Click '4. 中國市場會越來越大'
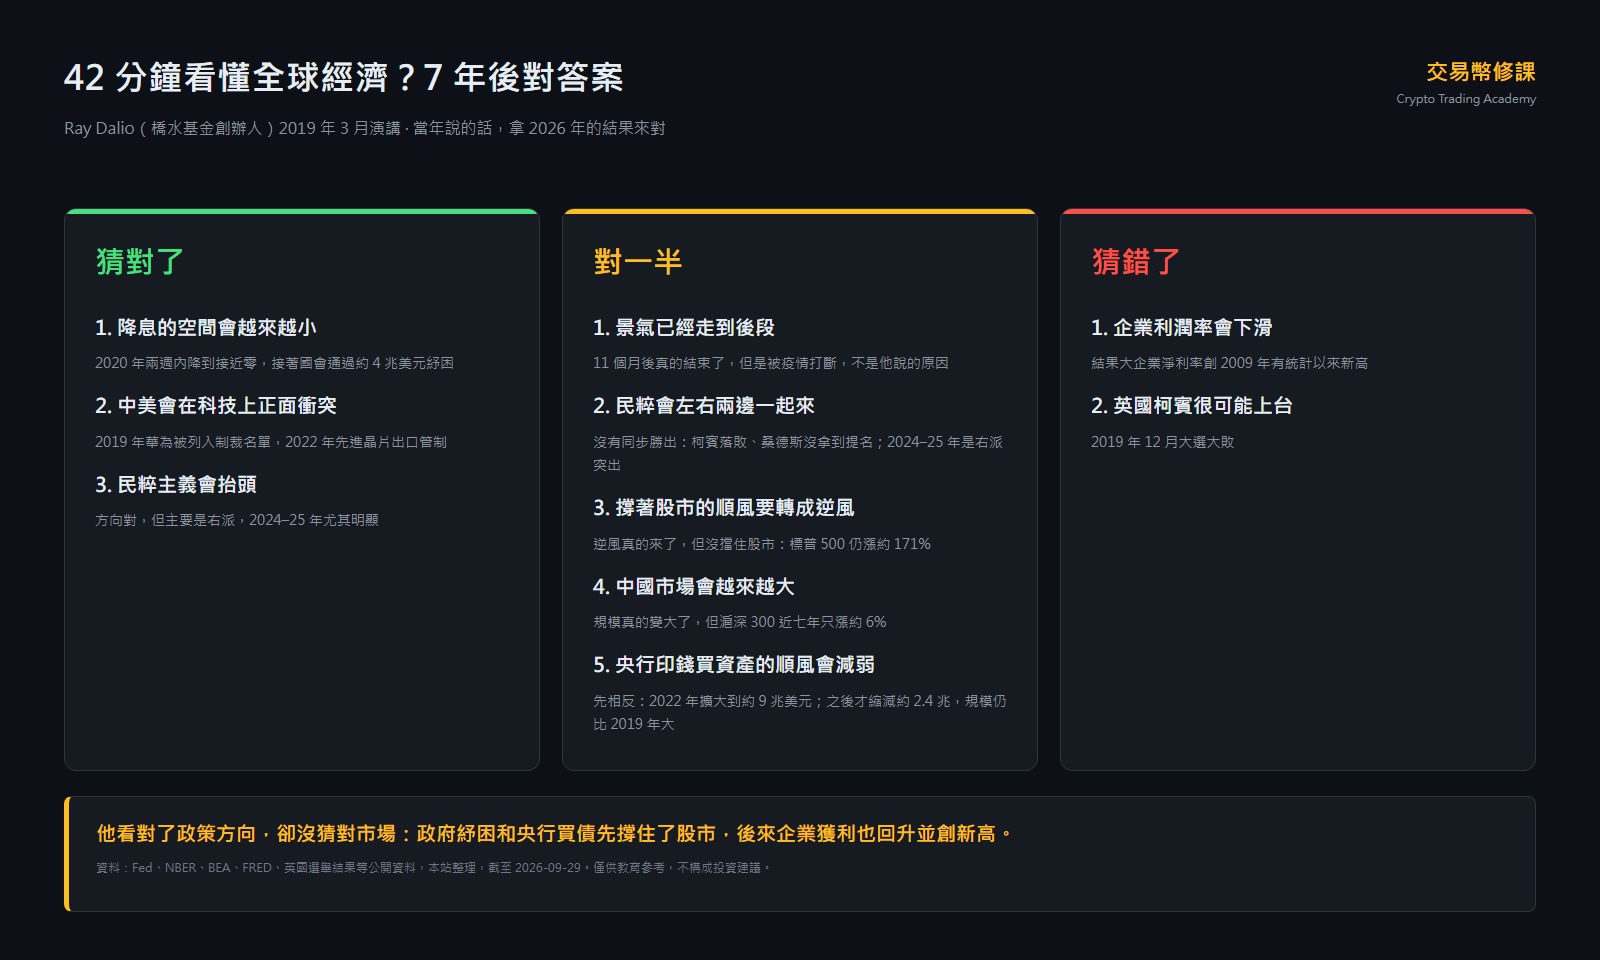 pos(694,587)
